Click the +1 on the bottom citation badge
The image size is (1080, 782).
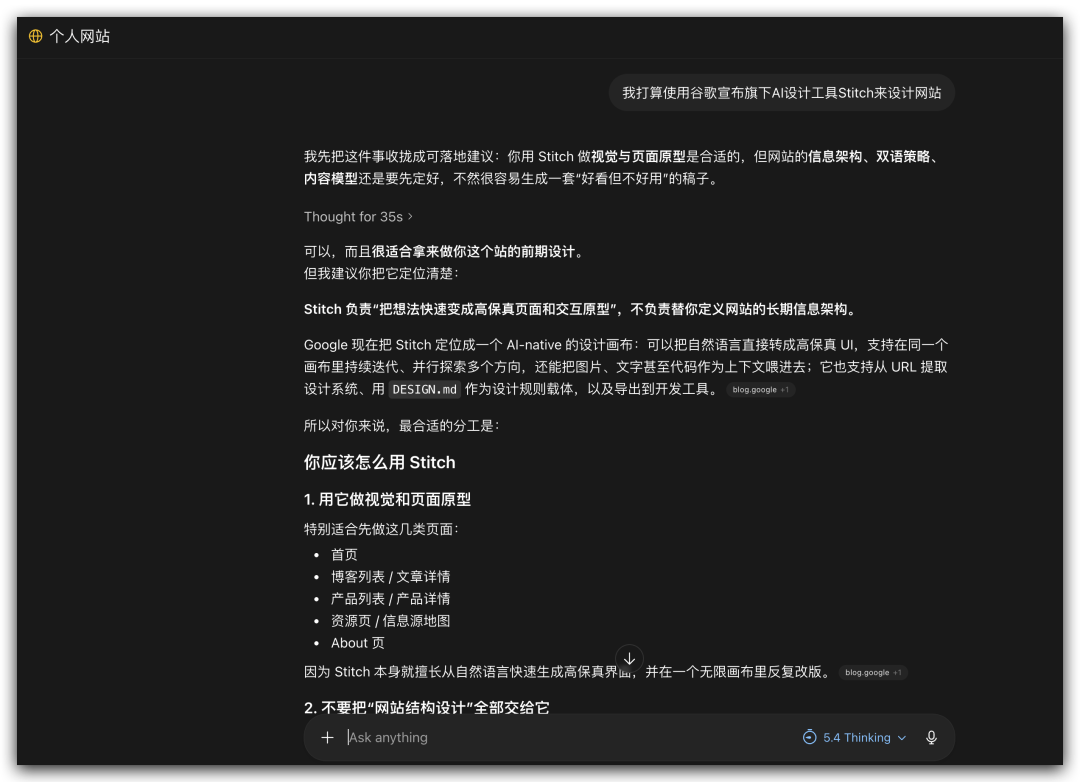(898, 672)
